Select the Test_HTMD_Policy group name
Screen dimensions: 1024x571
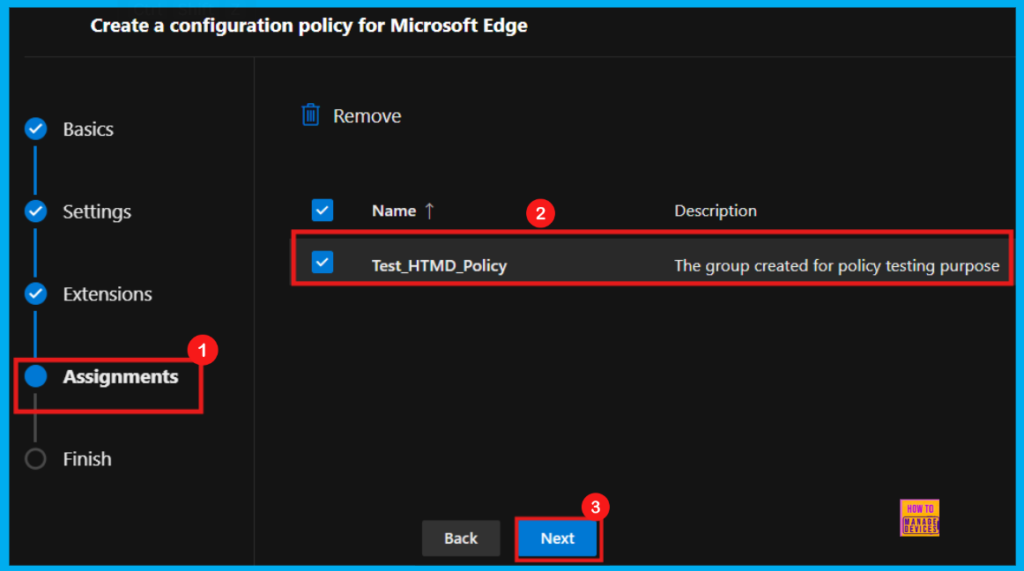439,266
